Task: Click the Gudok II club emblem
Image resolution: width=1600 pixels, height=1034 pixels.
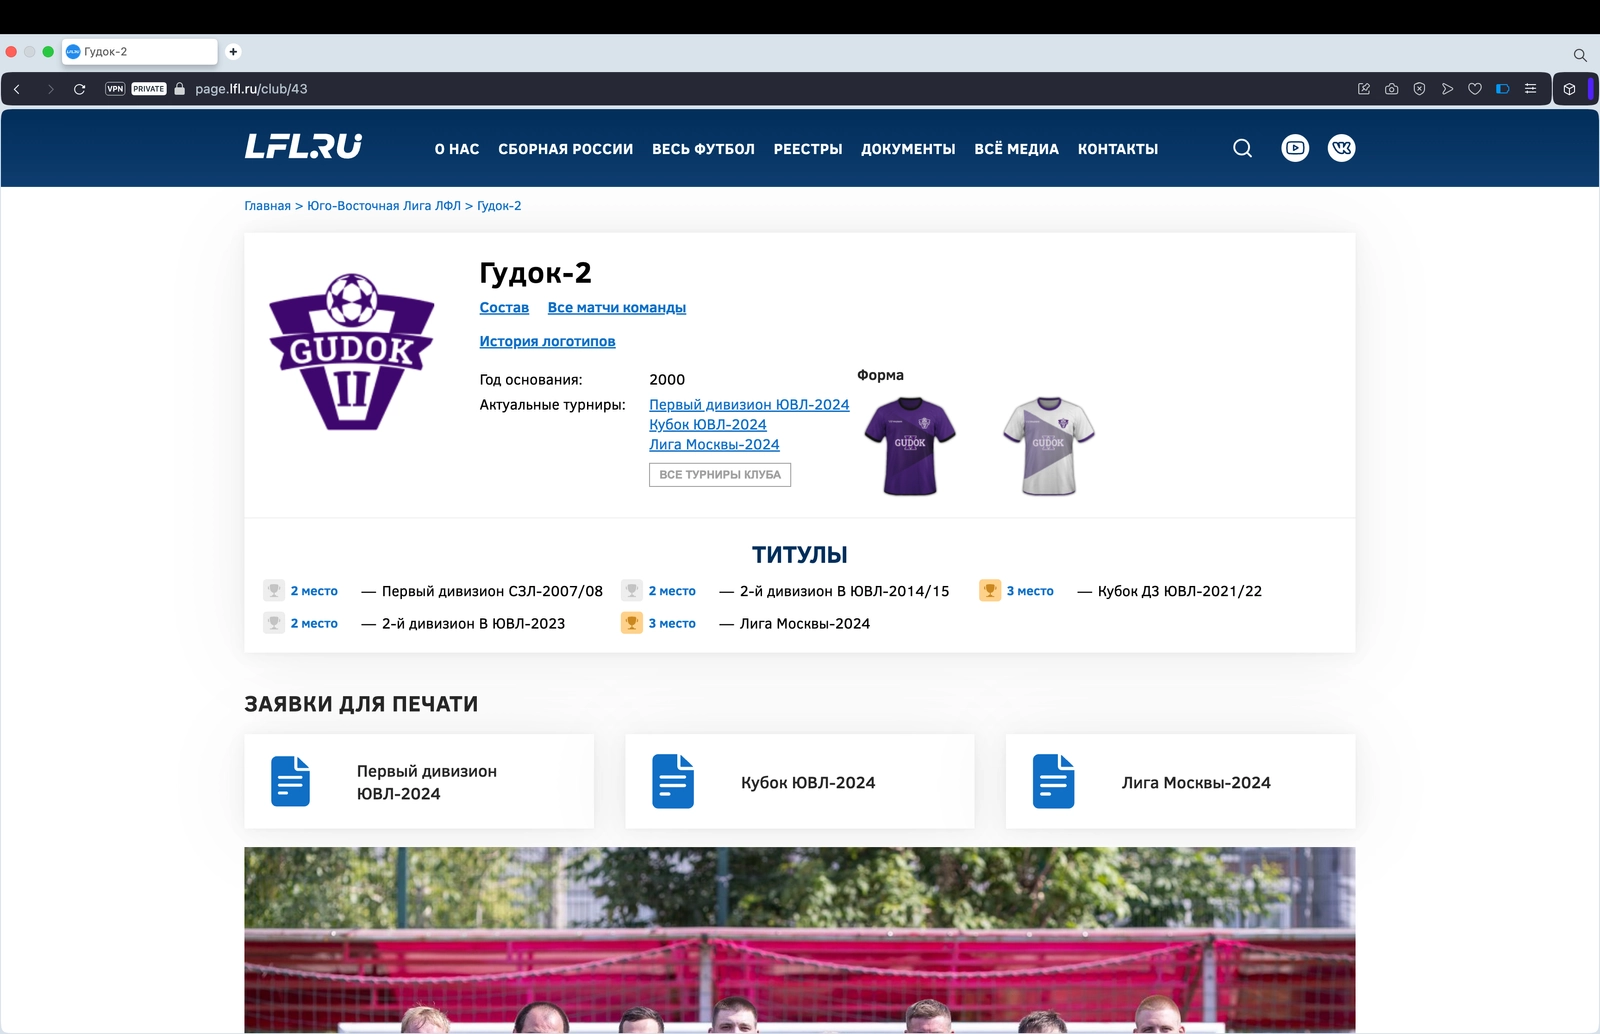Action: 351,352
